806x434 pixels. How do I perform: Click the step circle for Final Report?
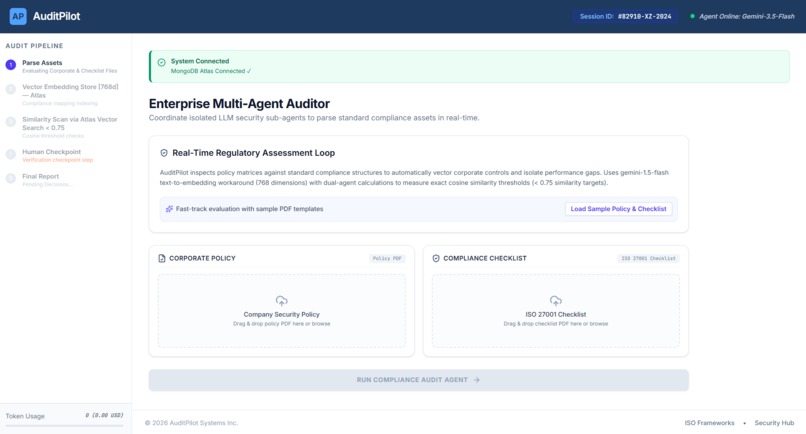click(x=11, y=178)
